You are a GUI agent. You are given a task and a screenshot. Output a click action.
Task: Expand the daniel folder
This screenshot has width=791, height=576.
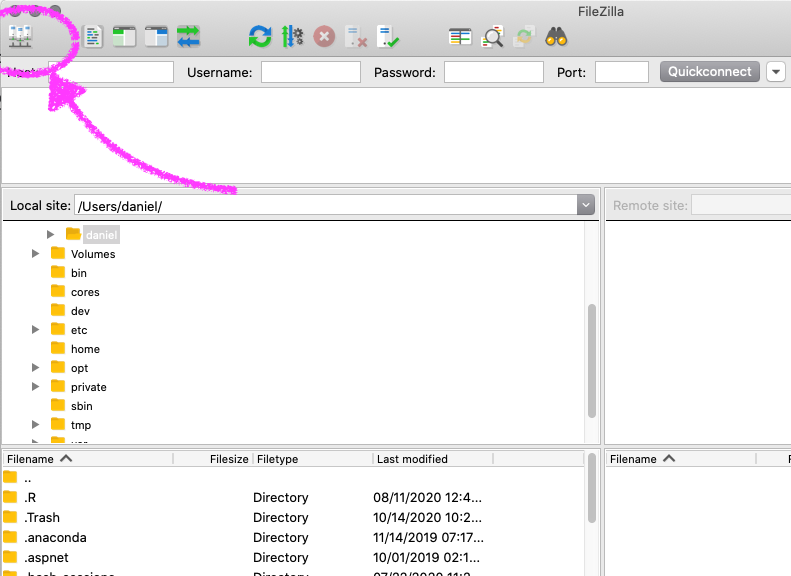pos(50,235)
